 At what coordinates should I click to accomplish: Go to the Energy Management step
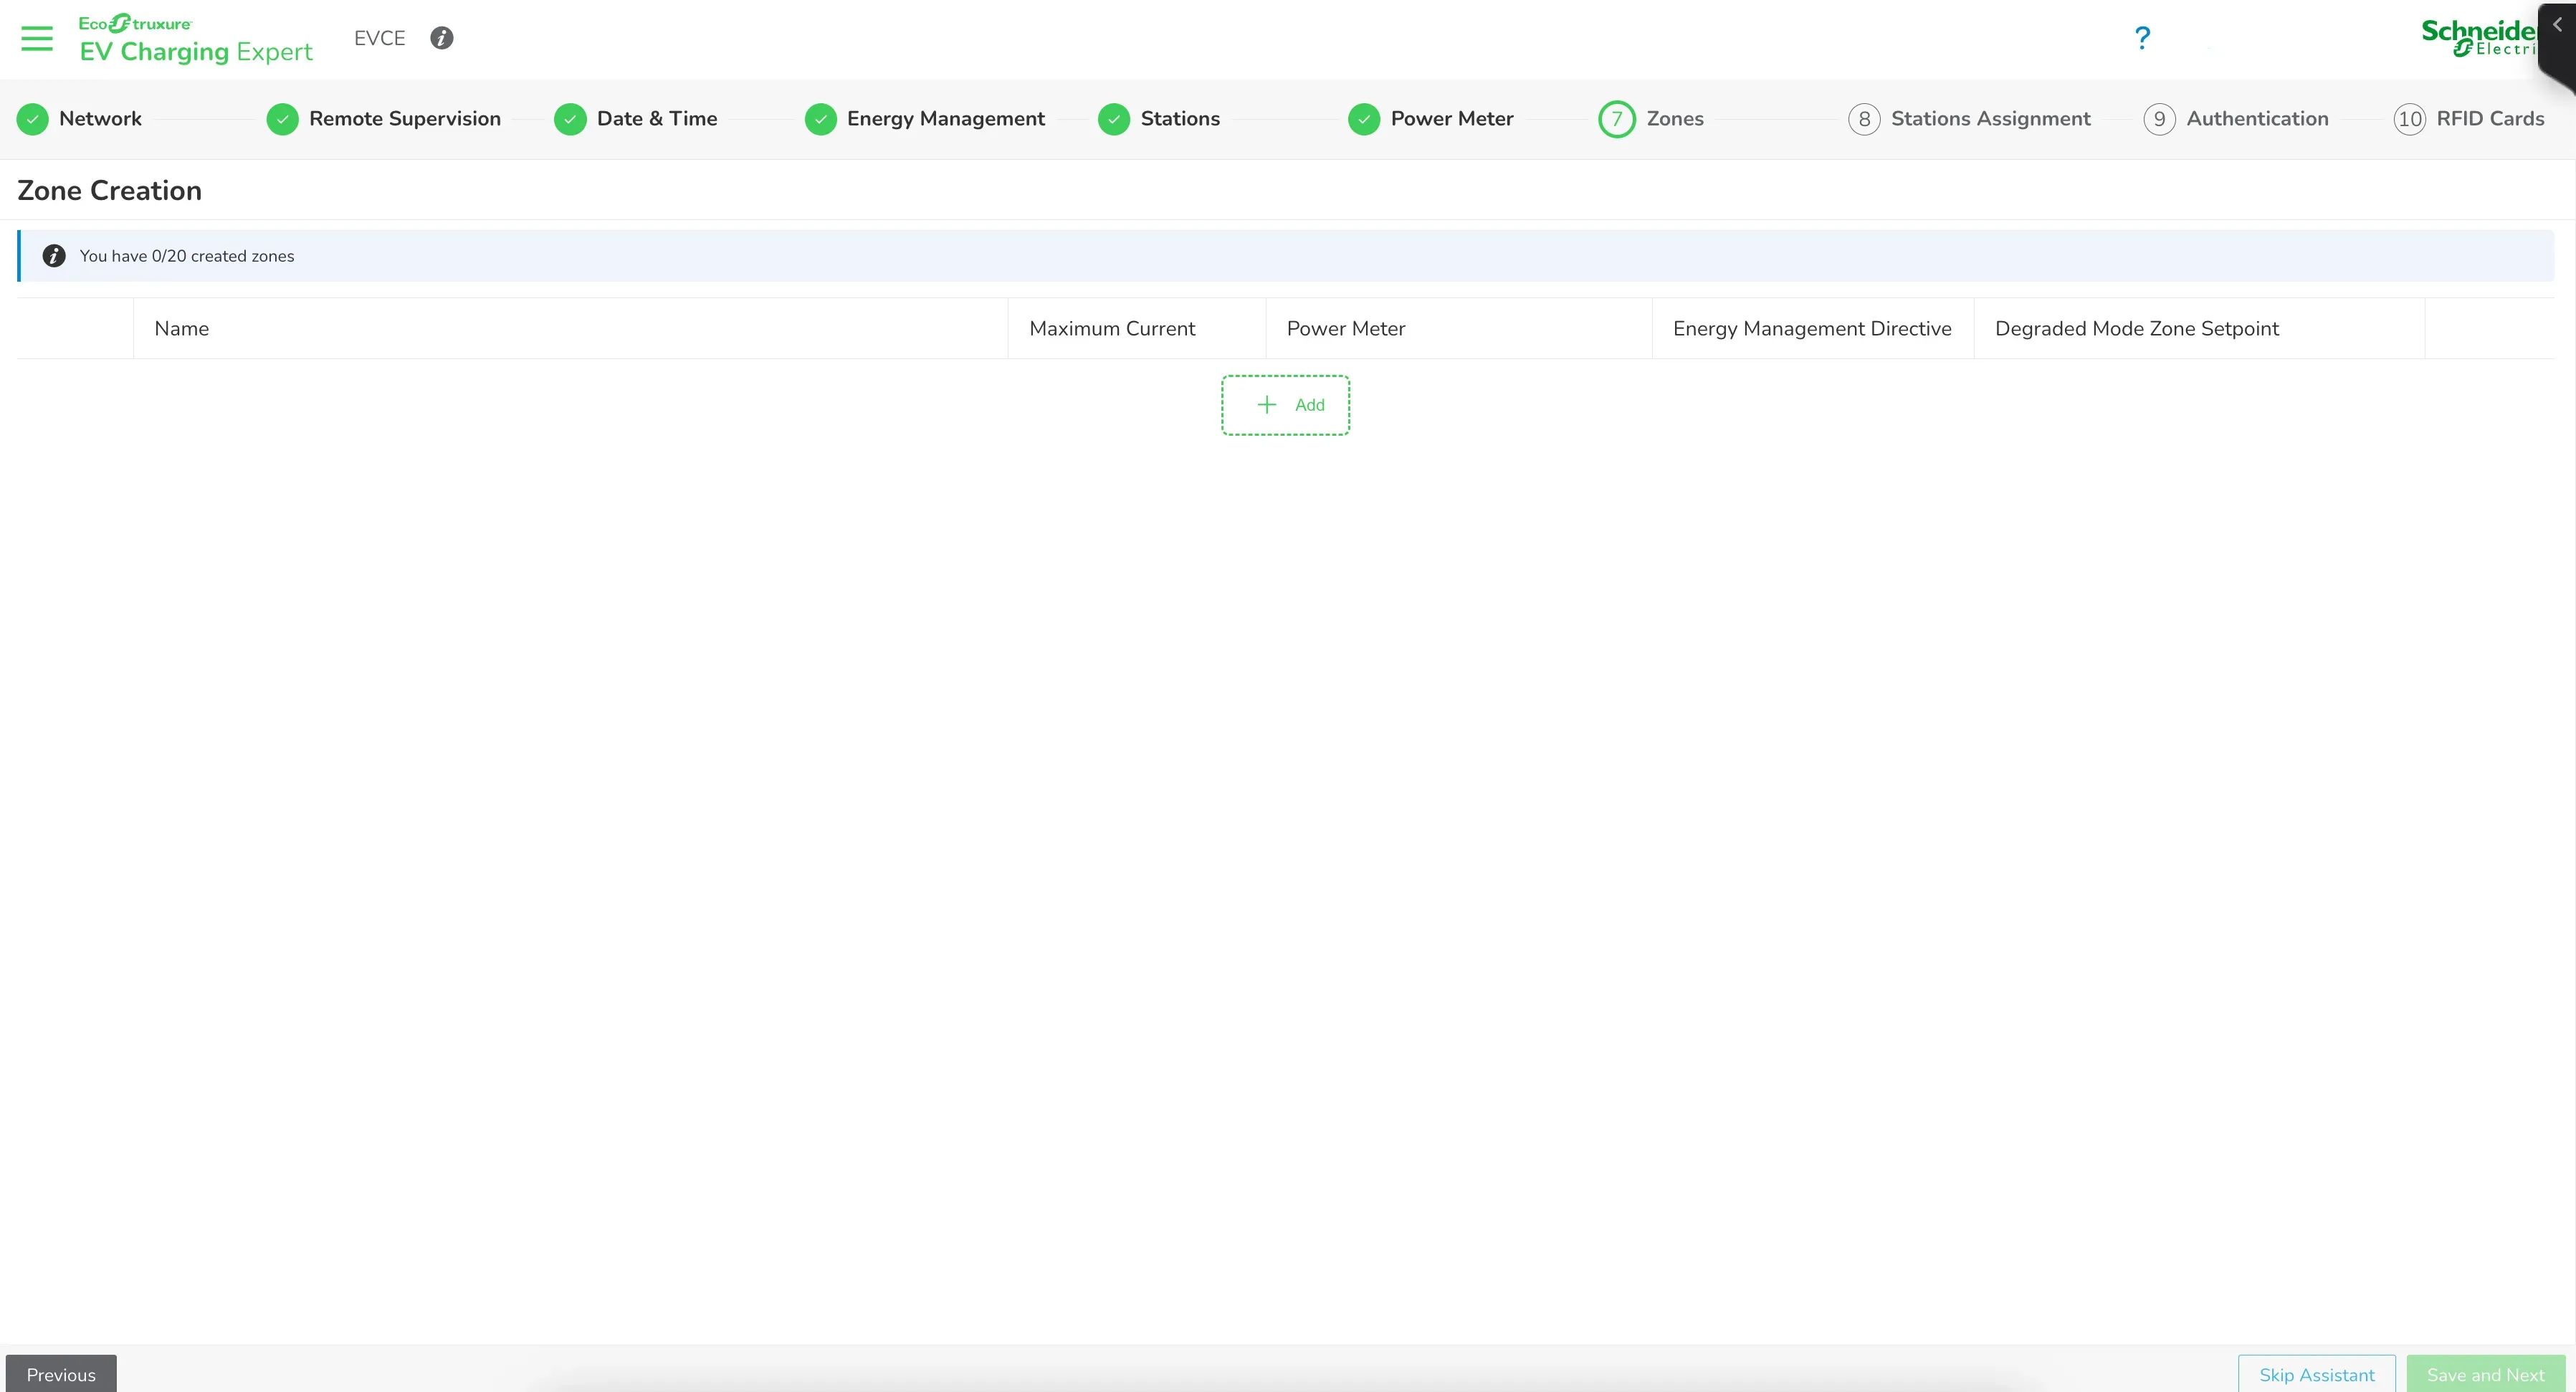click(946, 118)
